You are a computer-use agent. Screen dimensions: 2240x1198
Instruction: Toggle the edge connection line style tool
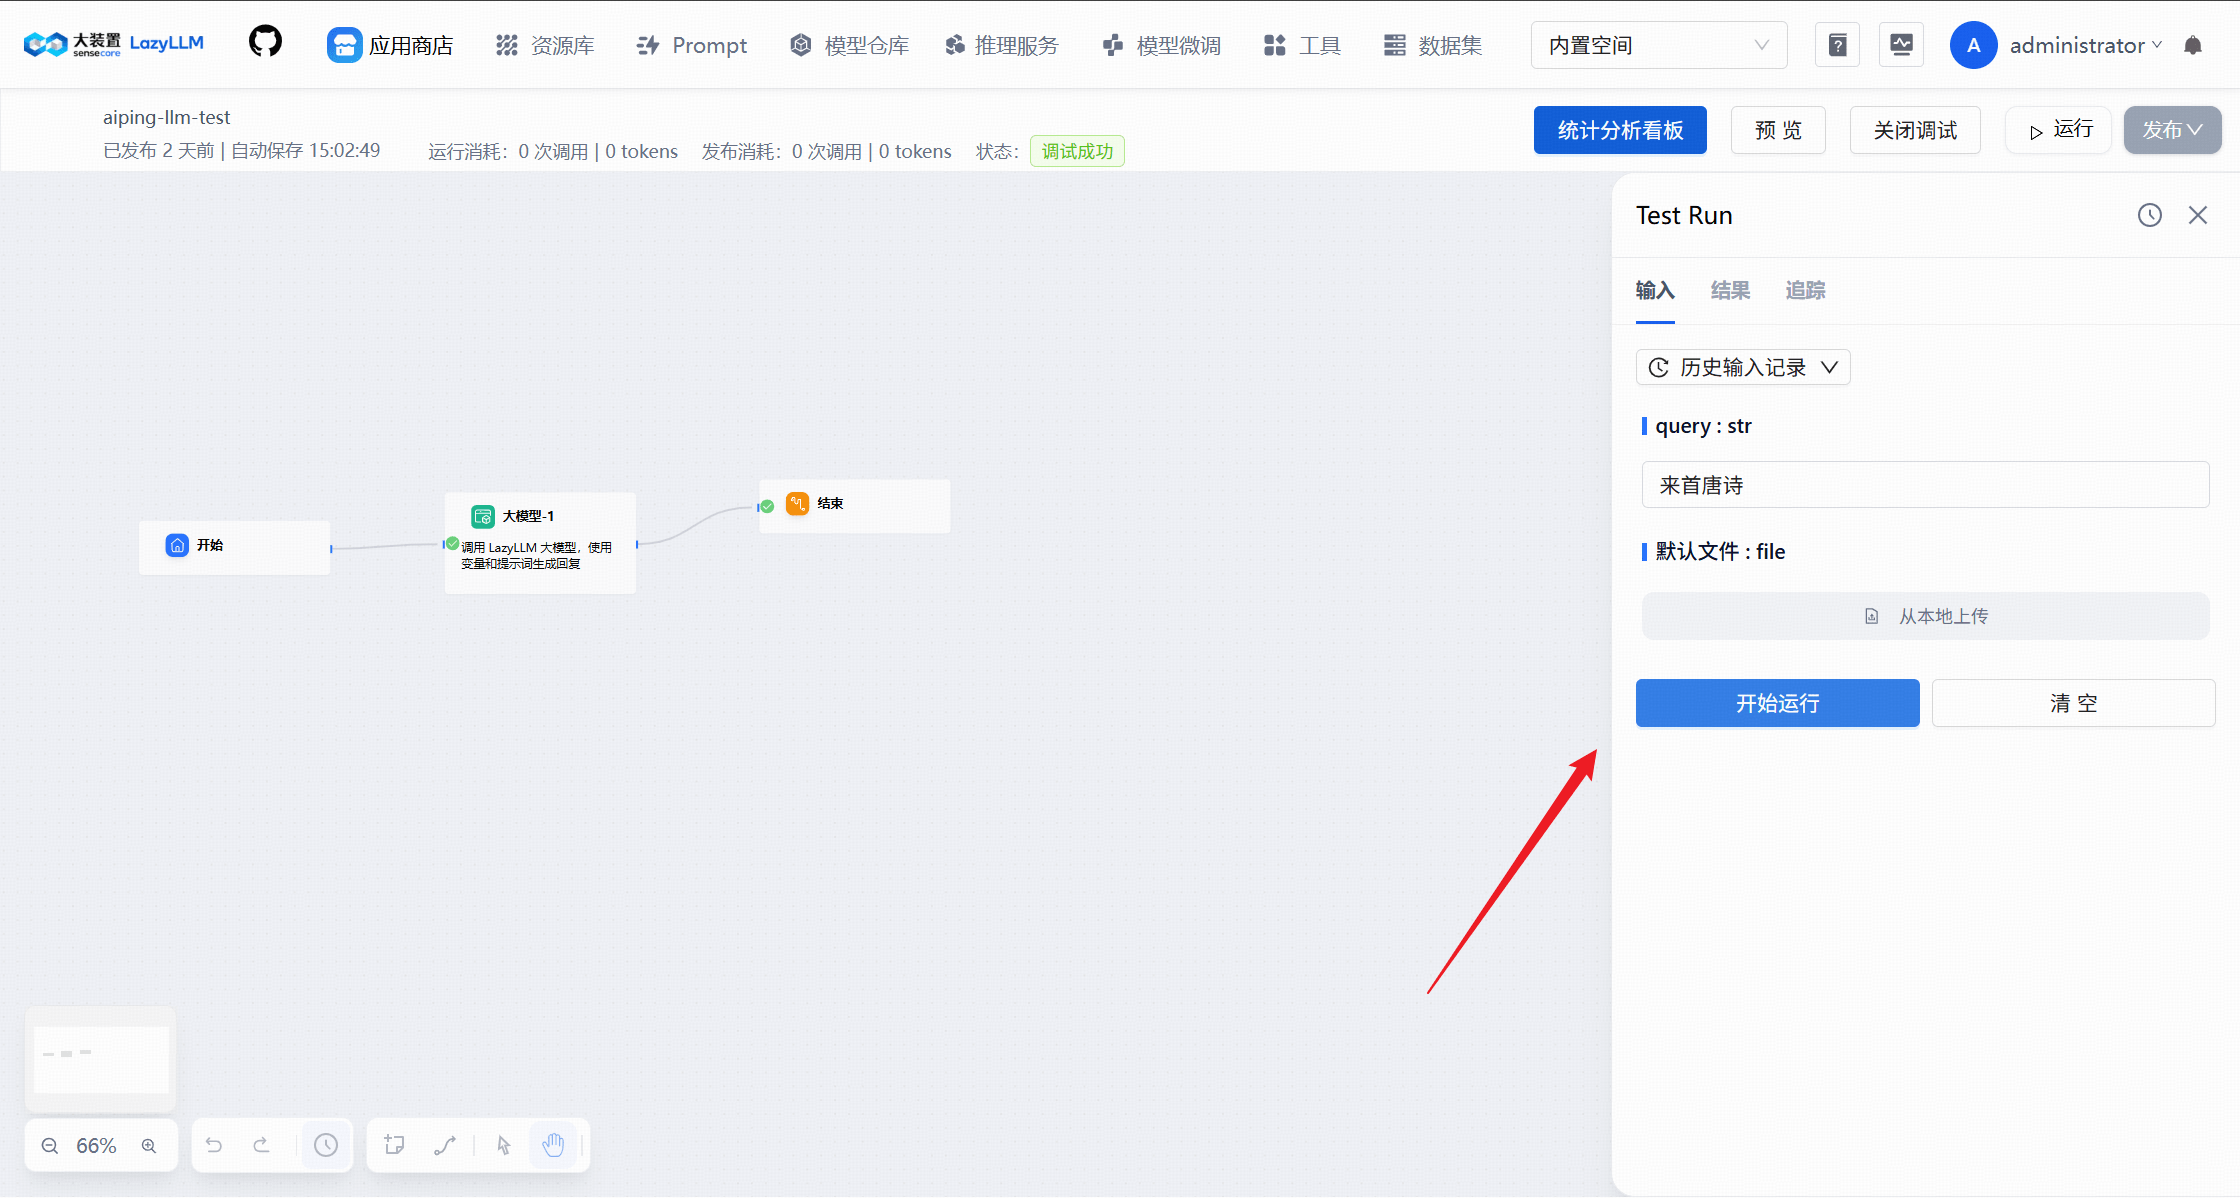(445, 1145)
